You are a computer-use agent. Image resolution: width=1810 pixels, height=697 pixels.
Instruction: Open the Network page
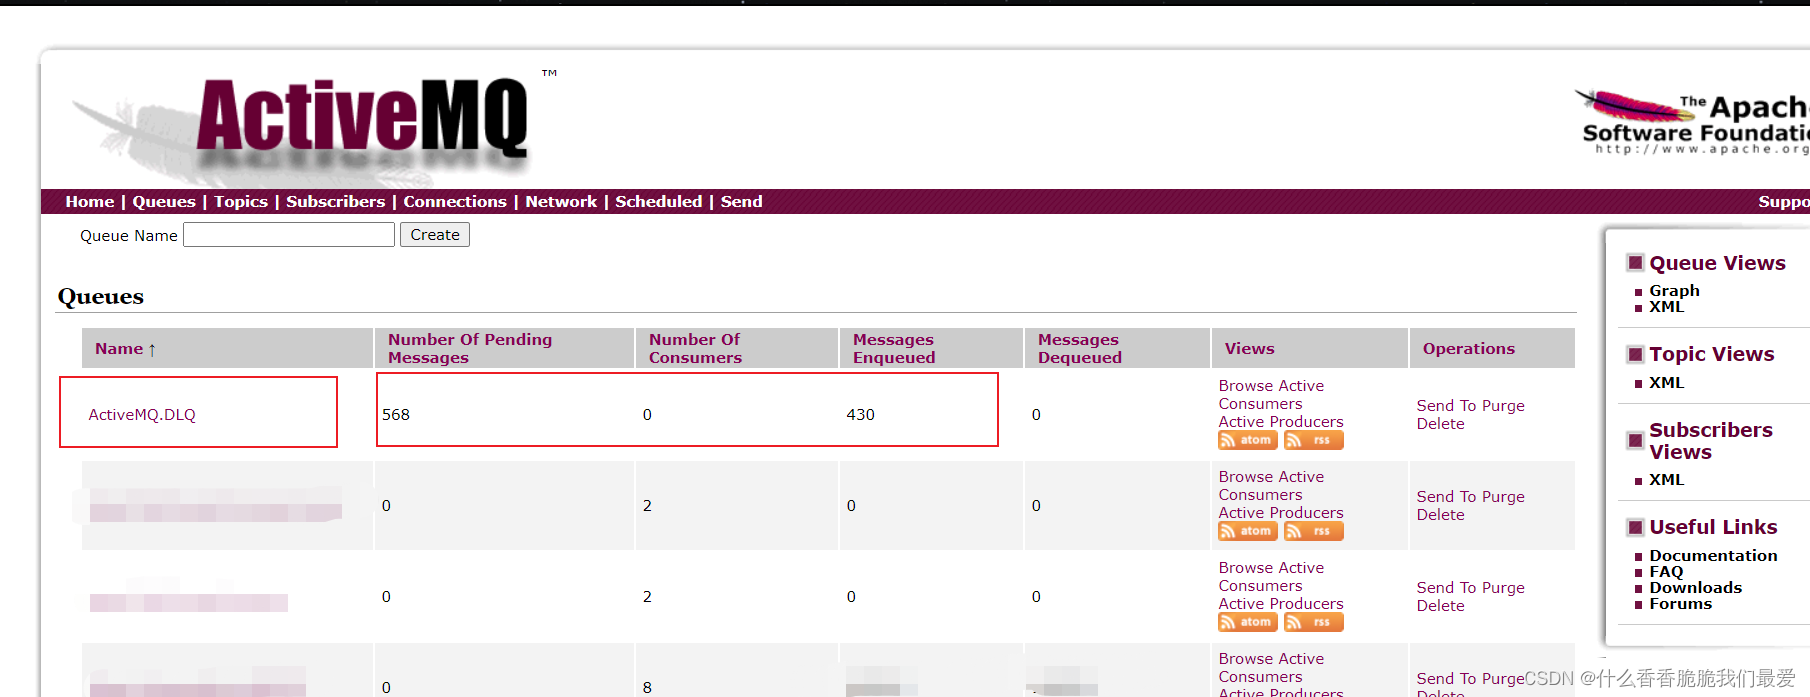(561, 201)
